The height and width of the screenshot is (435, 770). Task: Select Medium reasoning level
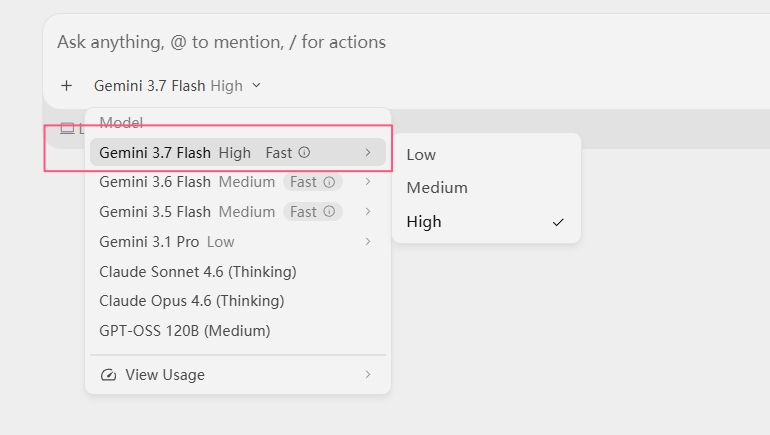coord(486,188)
